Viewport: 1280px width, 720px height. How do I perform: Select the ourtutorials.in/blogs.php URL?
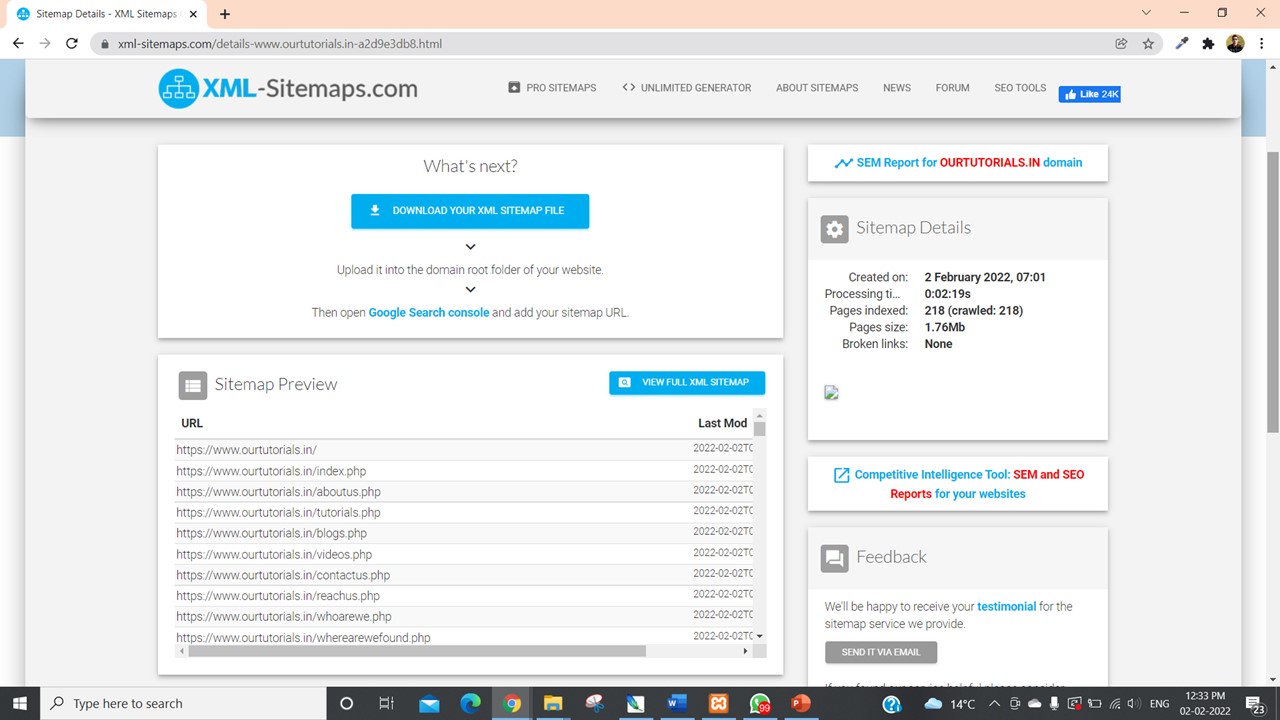pos(271,534)
